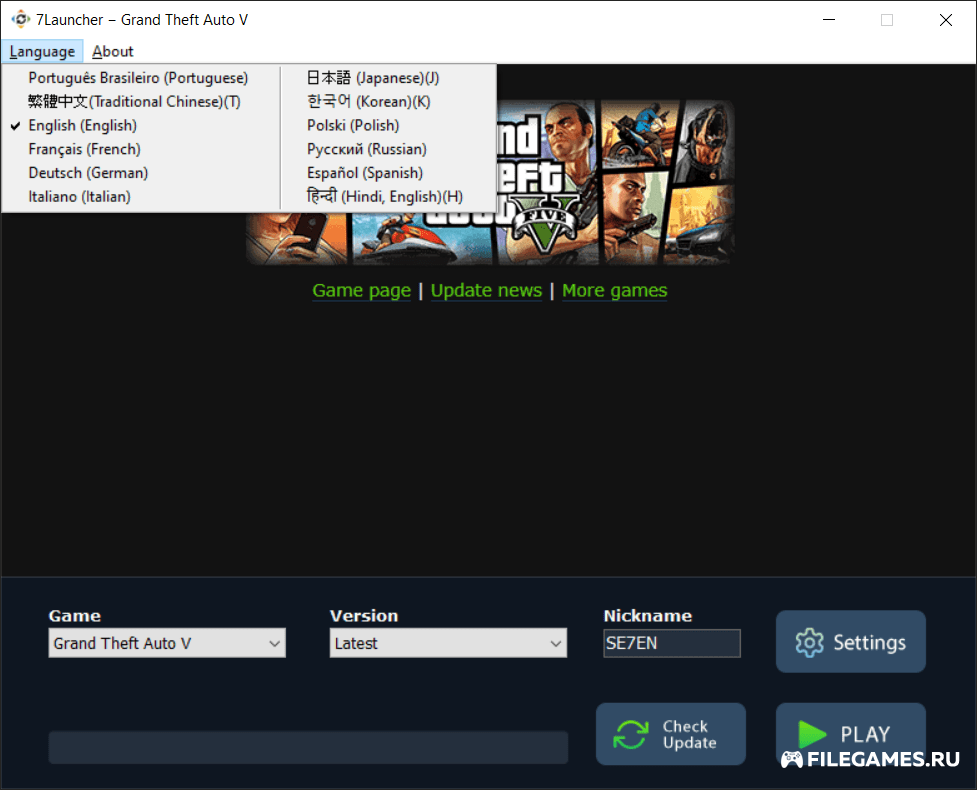Open the About menu

coord(113,52)
